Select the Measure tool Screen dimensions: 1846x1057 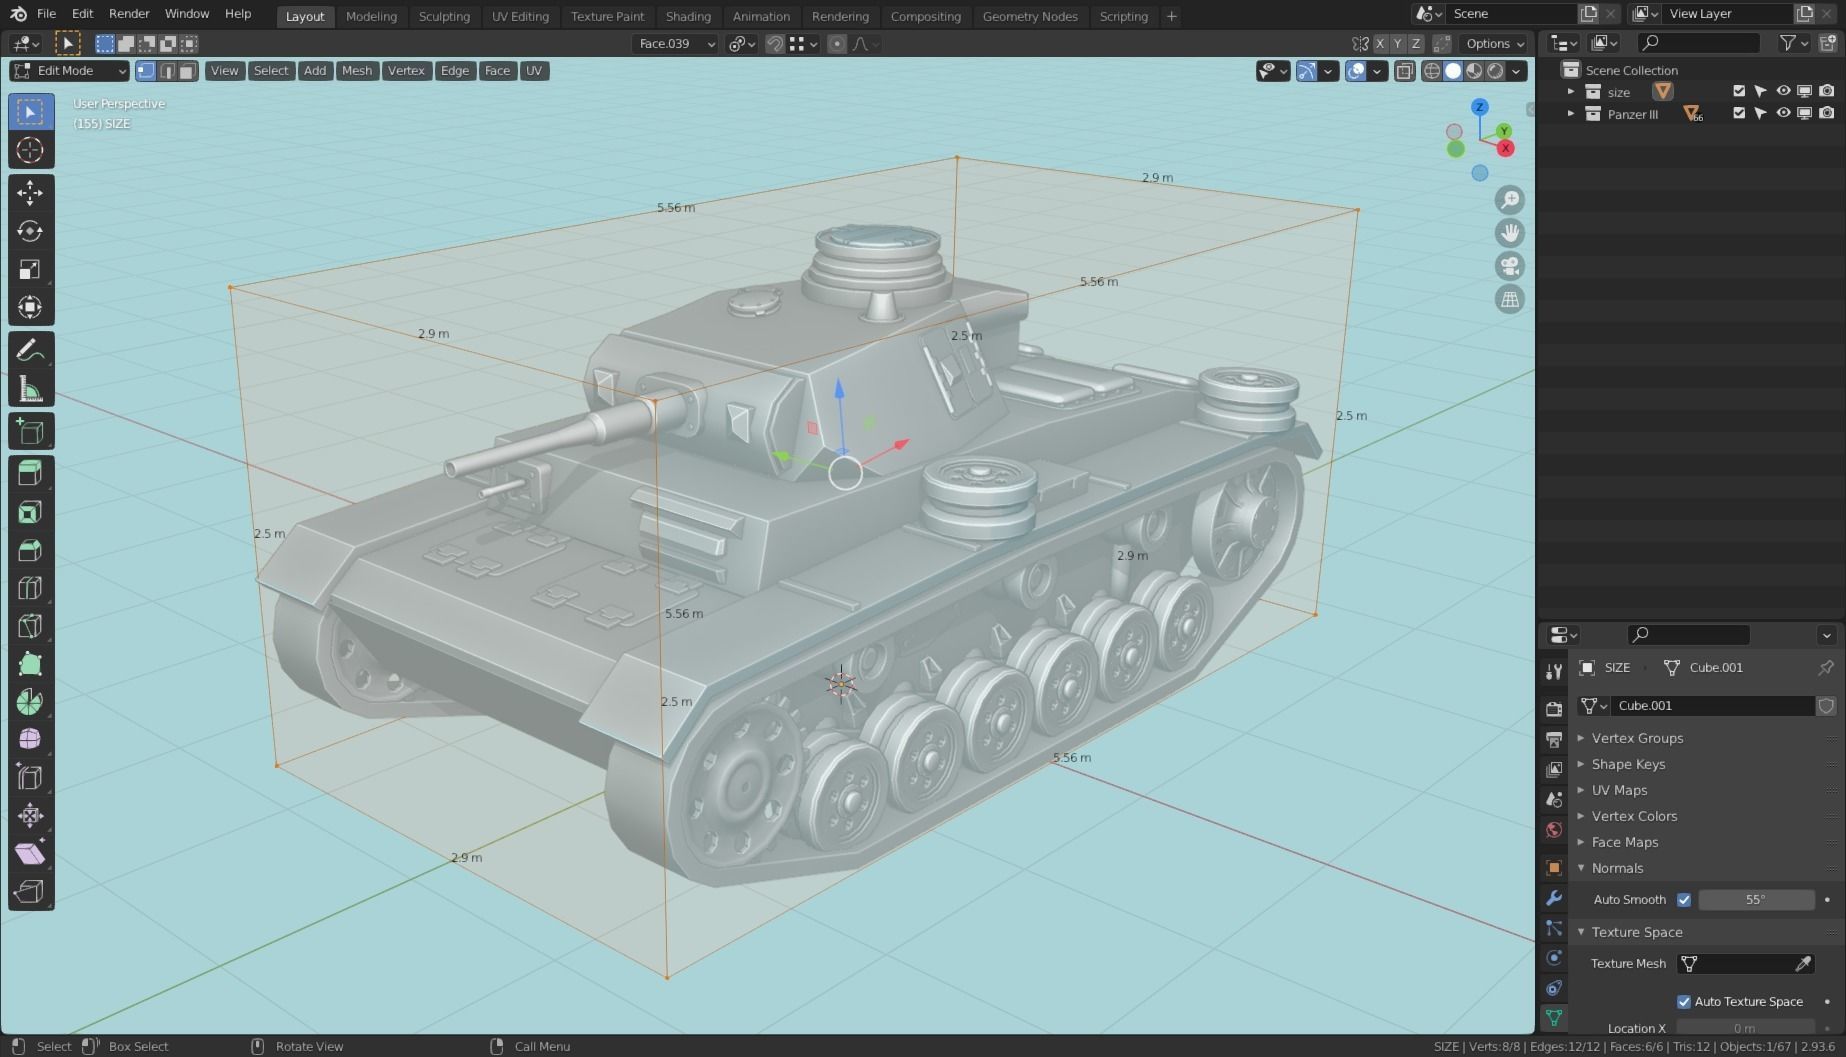(30, 389)
